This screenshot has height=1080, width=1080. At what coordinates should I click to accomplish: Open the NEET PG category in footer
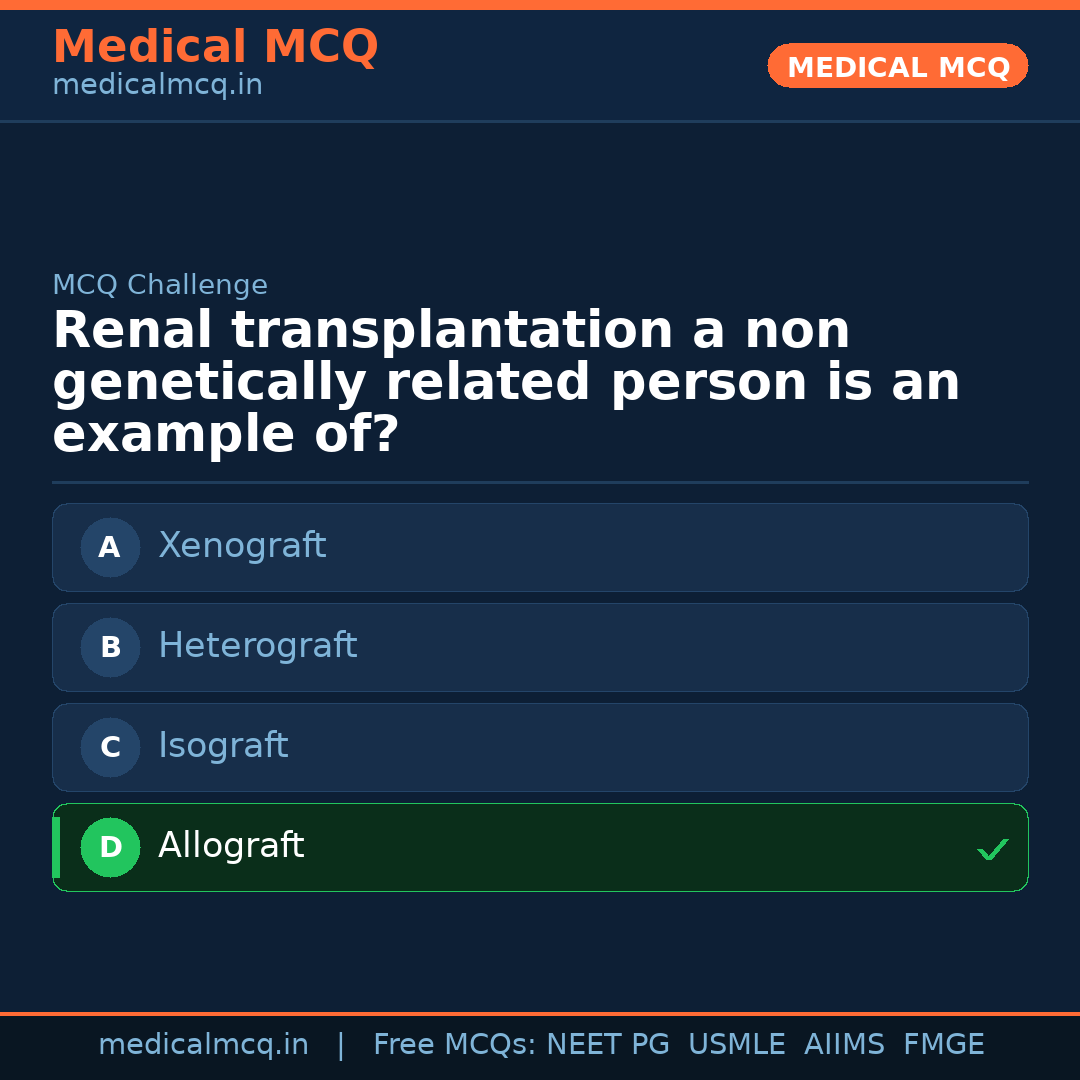pyautogui.click(x=607, y=1043)
